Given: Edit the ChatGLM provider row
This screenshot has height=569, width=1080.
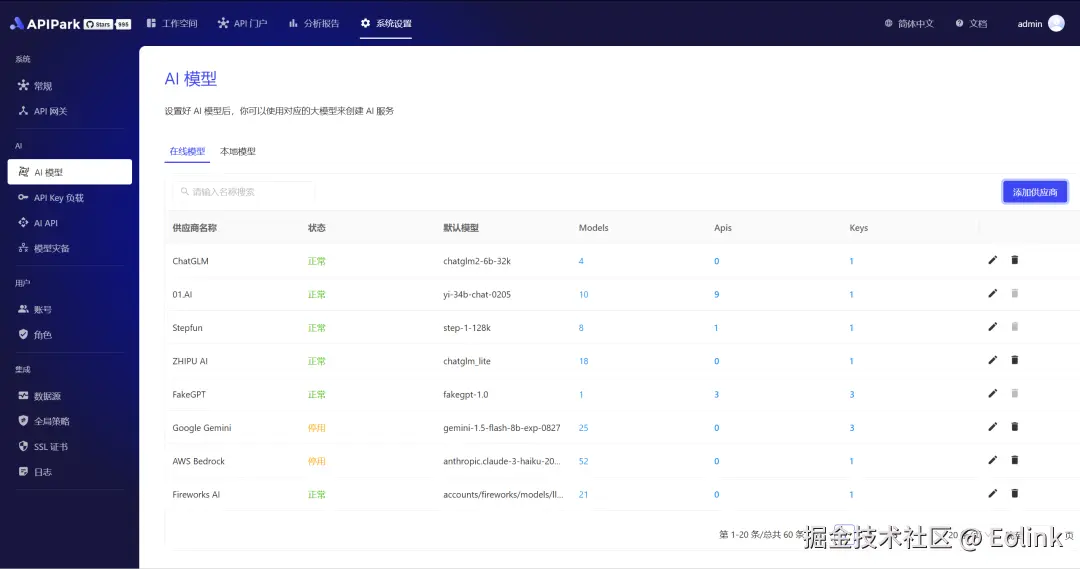Looking at the screenshot, I should [x=993, y=260].
